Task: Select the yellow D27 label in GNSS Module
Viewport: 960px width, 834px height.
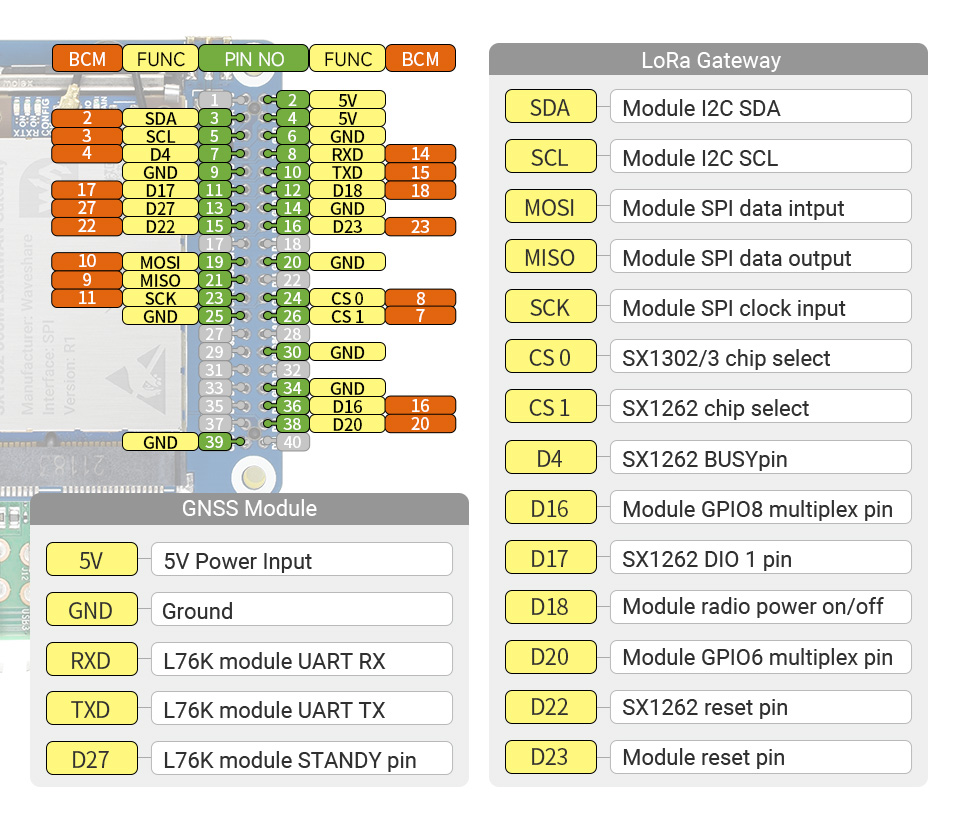Action: coord(91,759)
